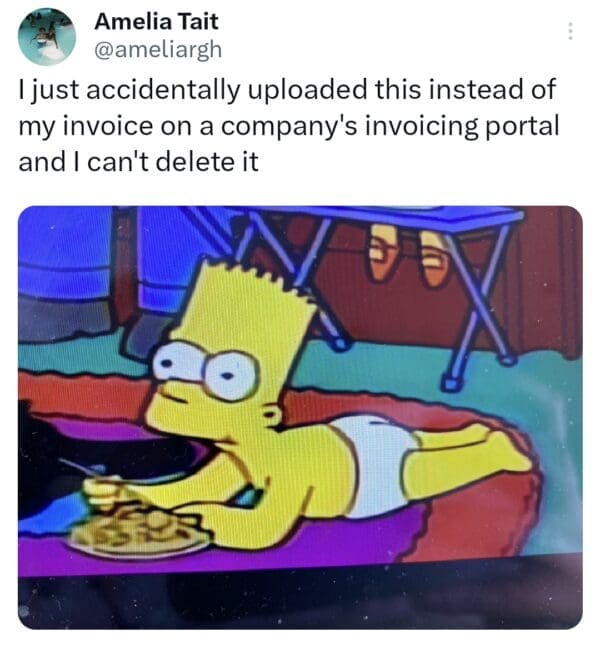Viewport: 600px width, 653px height.
Task: Click the pair of shoes under the table
Action: pos(408,256)
